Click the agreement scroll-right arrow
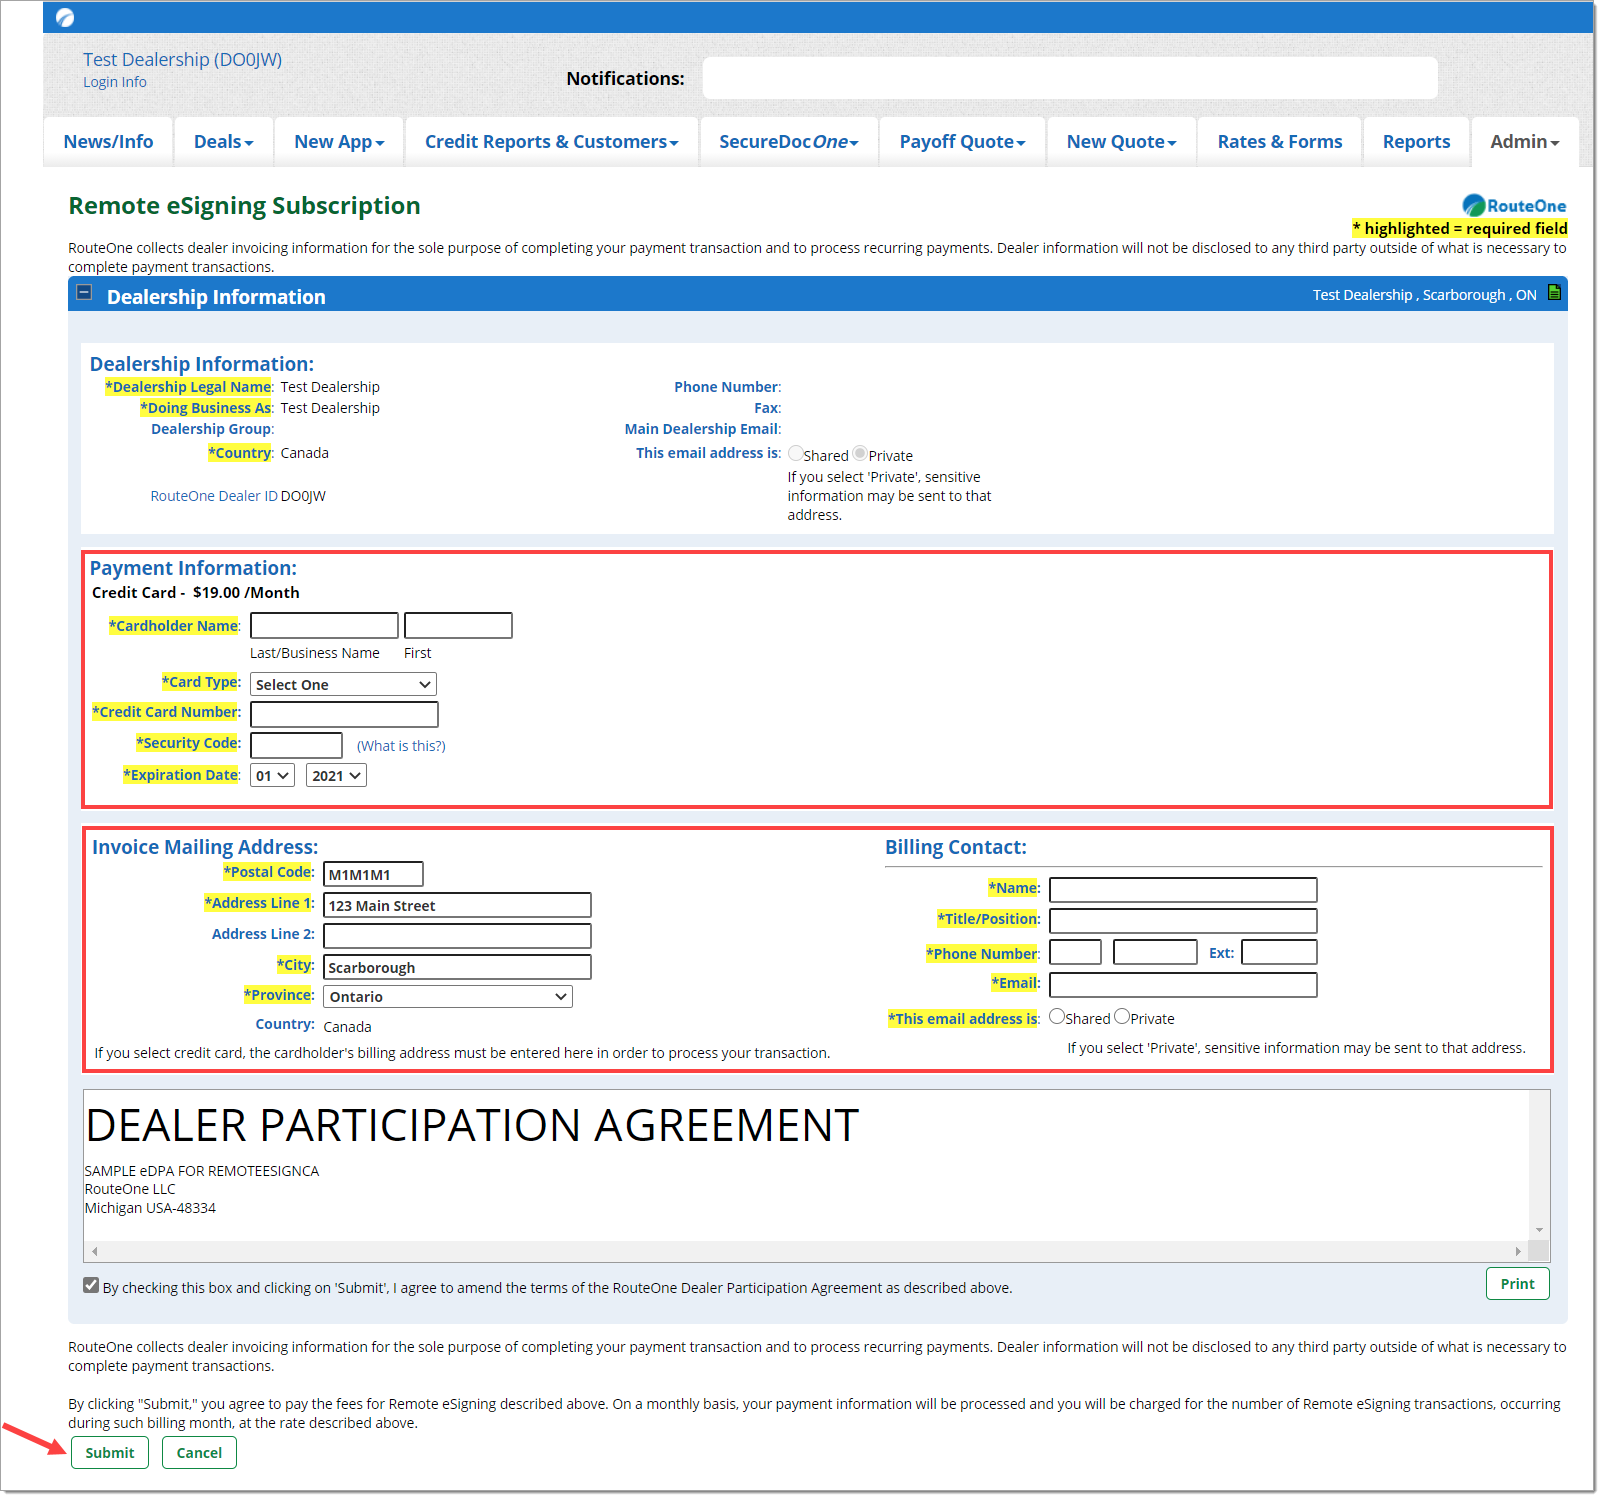The width and height of the screenshot is (1601, 1498). (x=1518, y=1251)
